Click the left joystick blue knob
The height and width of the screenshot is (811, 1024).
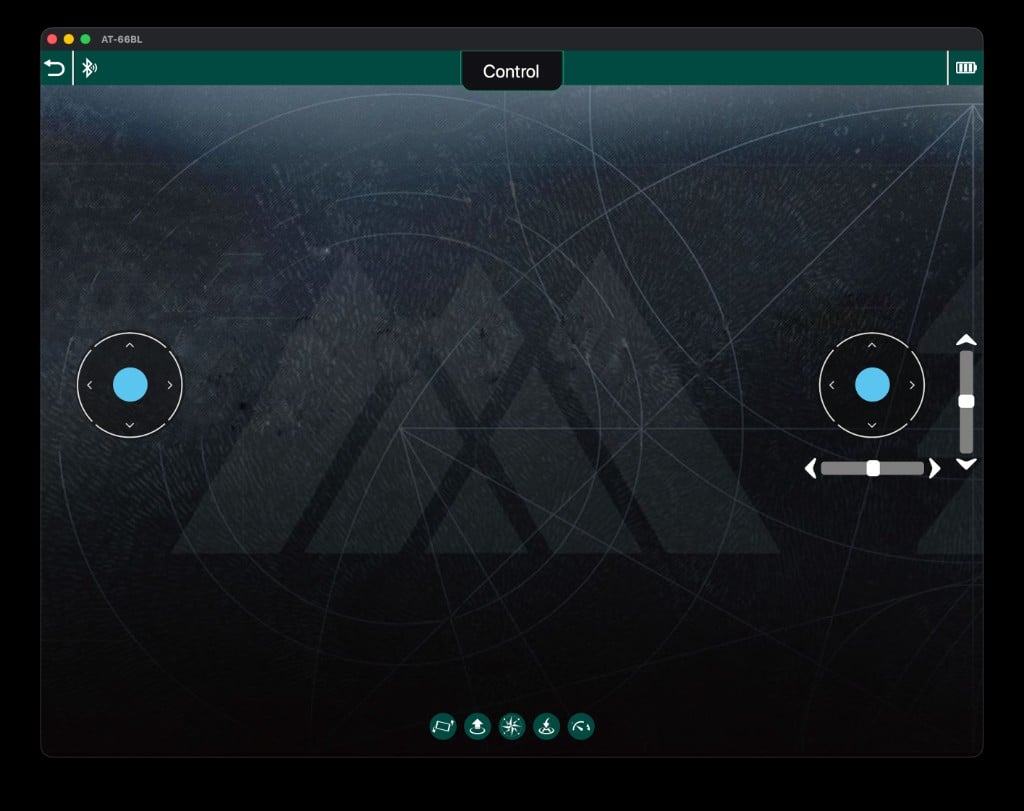click(130, 385)
